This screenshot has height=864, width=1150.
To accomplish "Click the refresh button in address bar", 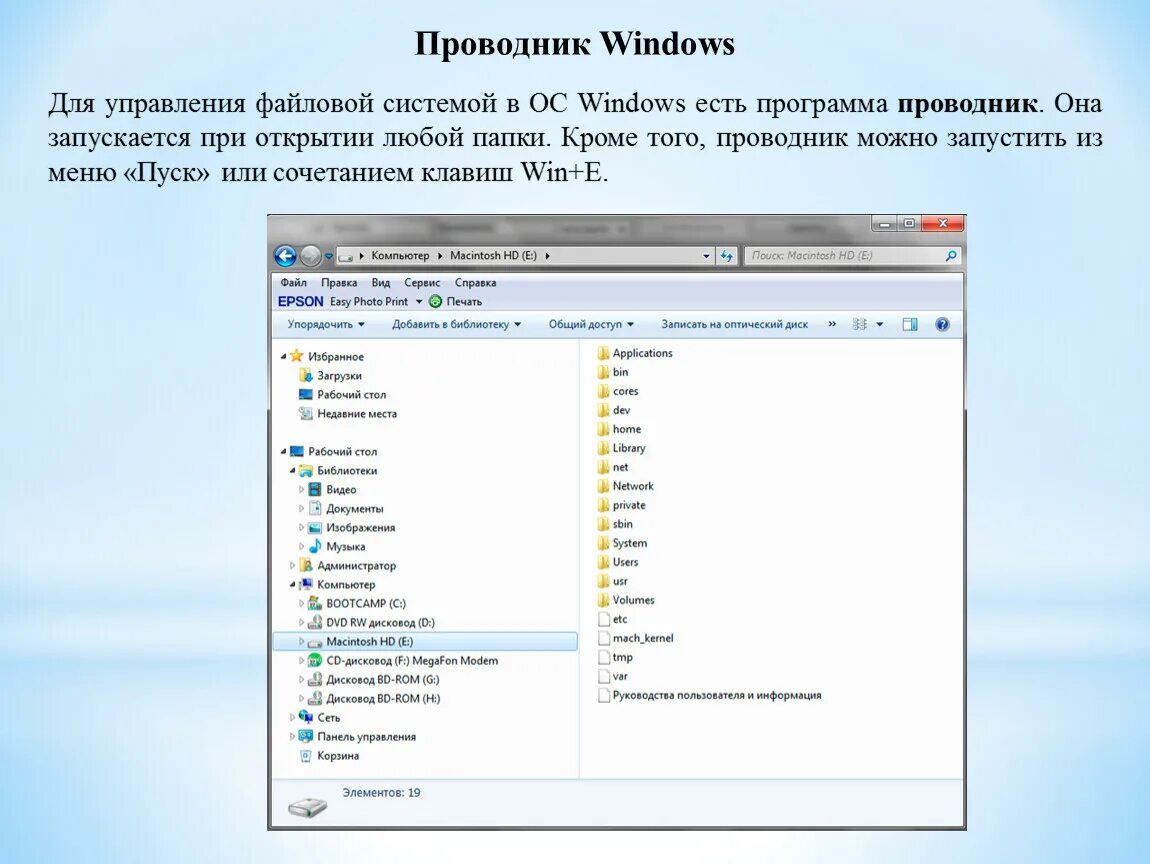I will [726, 255].
